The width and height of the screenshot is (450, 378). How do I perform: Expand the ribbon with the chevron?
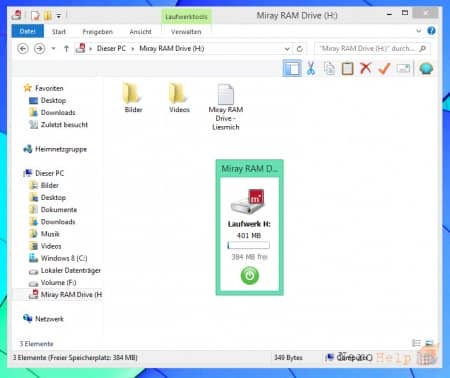(418, 31)
